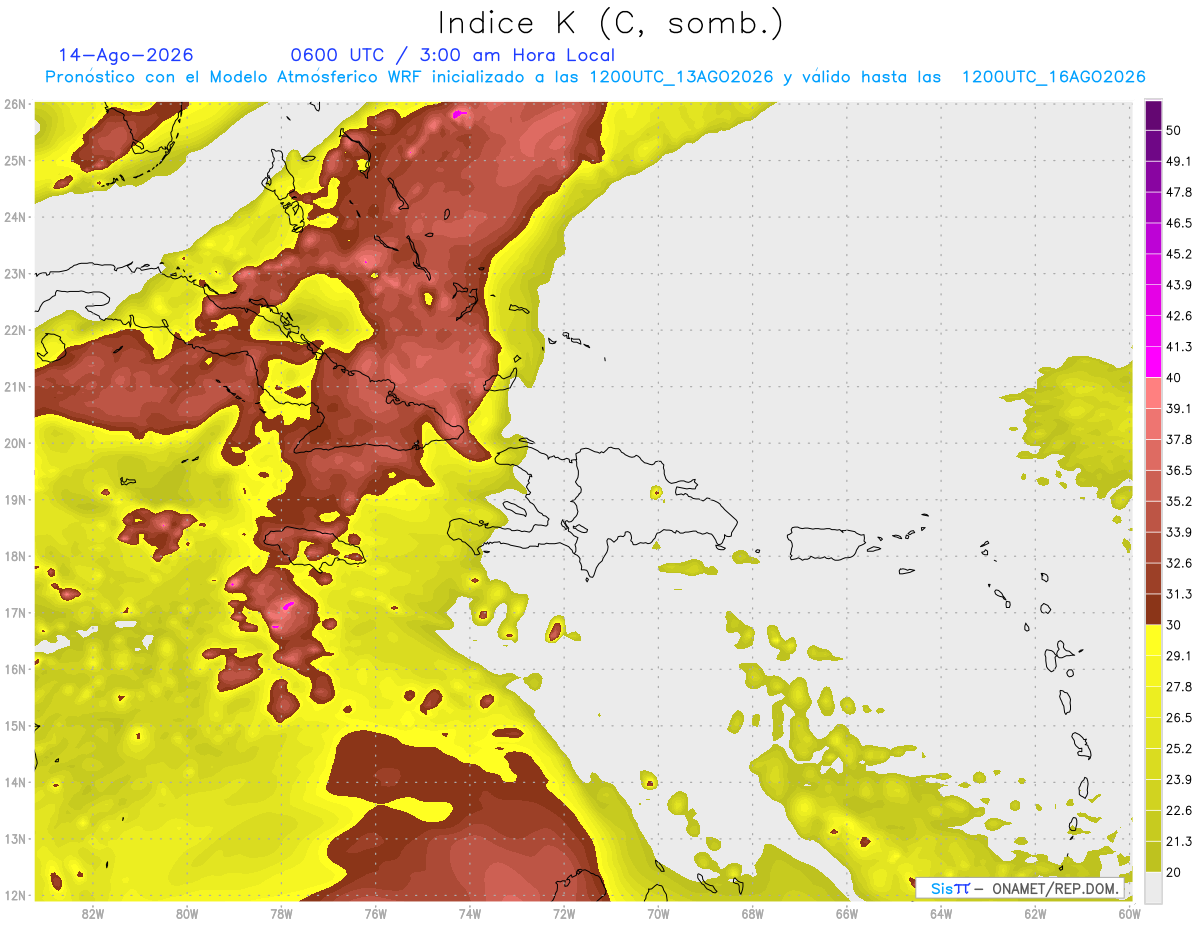Click the colorbar value "36.5"
Viewport: 1200px width, 927px height.
tap(1179, 470)
